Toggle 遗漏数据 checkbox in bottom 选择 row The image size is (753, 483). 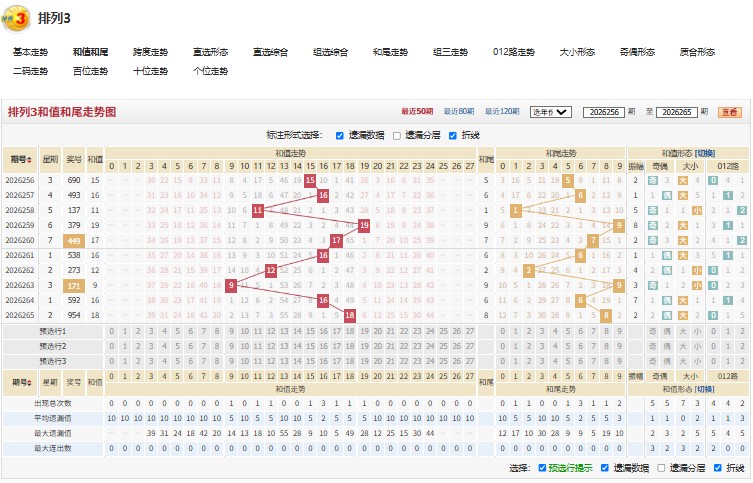click(605, 468)
